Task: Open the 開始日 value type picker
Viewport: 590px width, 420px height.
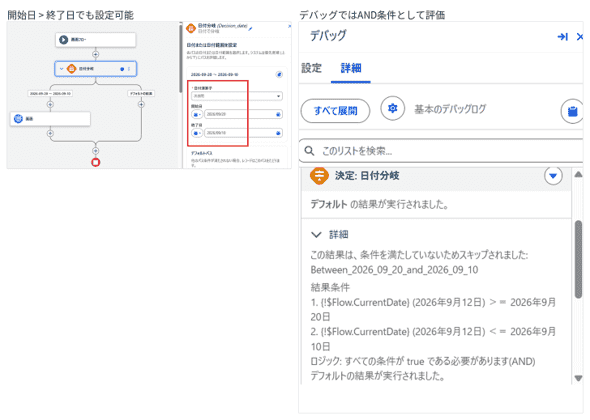Action: coord(197,114)
